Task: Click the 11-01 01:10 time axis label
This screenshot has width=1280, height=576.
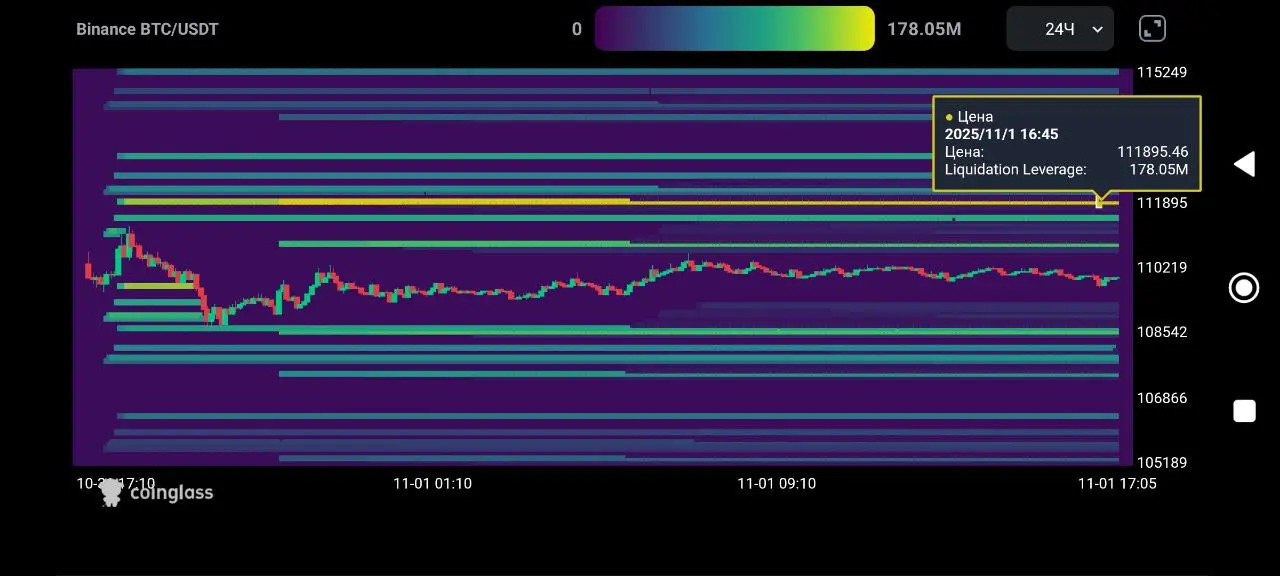Action: 432,483
